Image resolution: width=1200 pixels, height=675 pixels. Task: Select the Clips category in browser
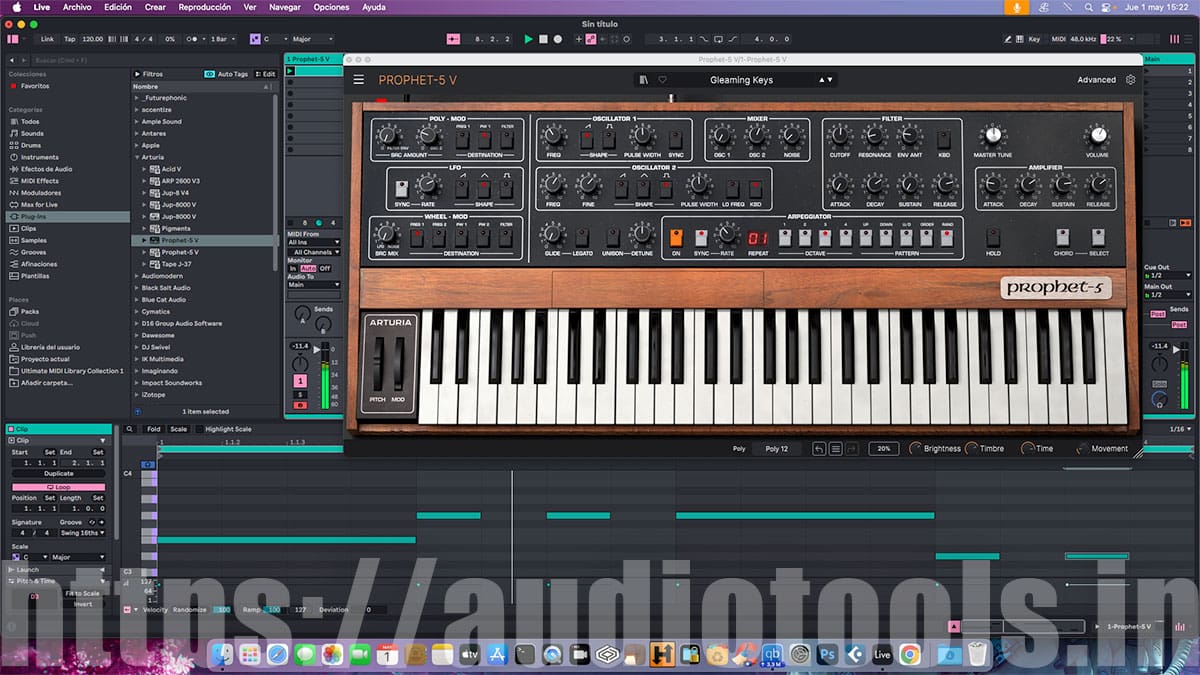pos(28,228)
